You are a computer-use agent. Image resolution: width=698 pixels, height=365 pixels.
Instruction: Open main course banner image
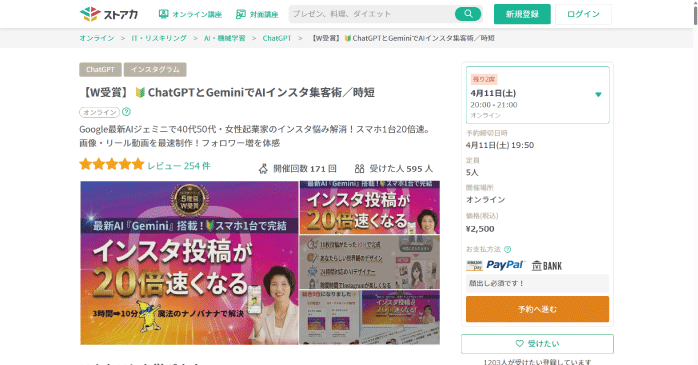coord(189,263)
